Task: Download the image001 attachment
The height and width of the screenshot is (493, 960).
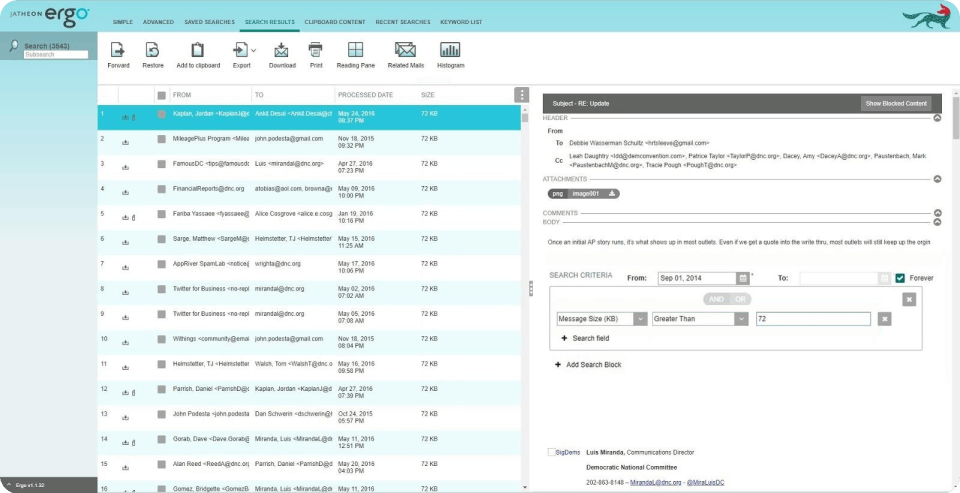Action: [x=612, y=194]
